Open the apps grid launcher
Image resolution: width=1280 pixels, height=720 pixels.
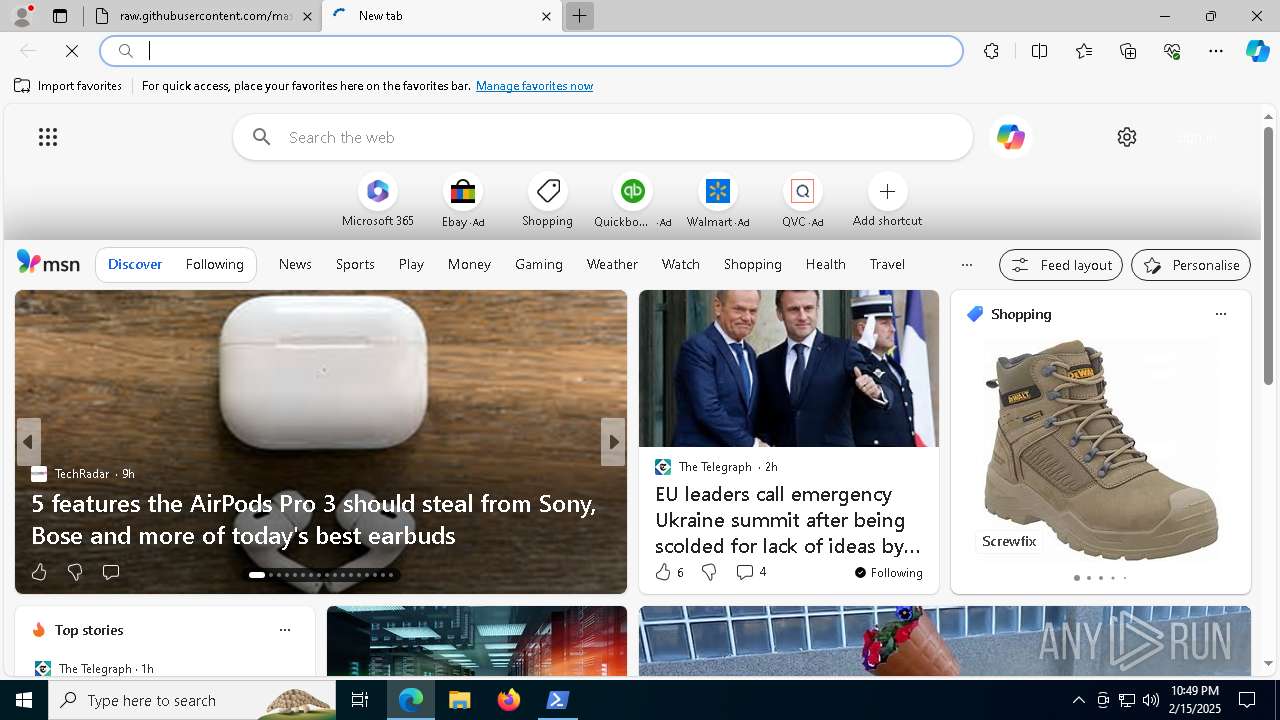[x=48, y=137]
